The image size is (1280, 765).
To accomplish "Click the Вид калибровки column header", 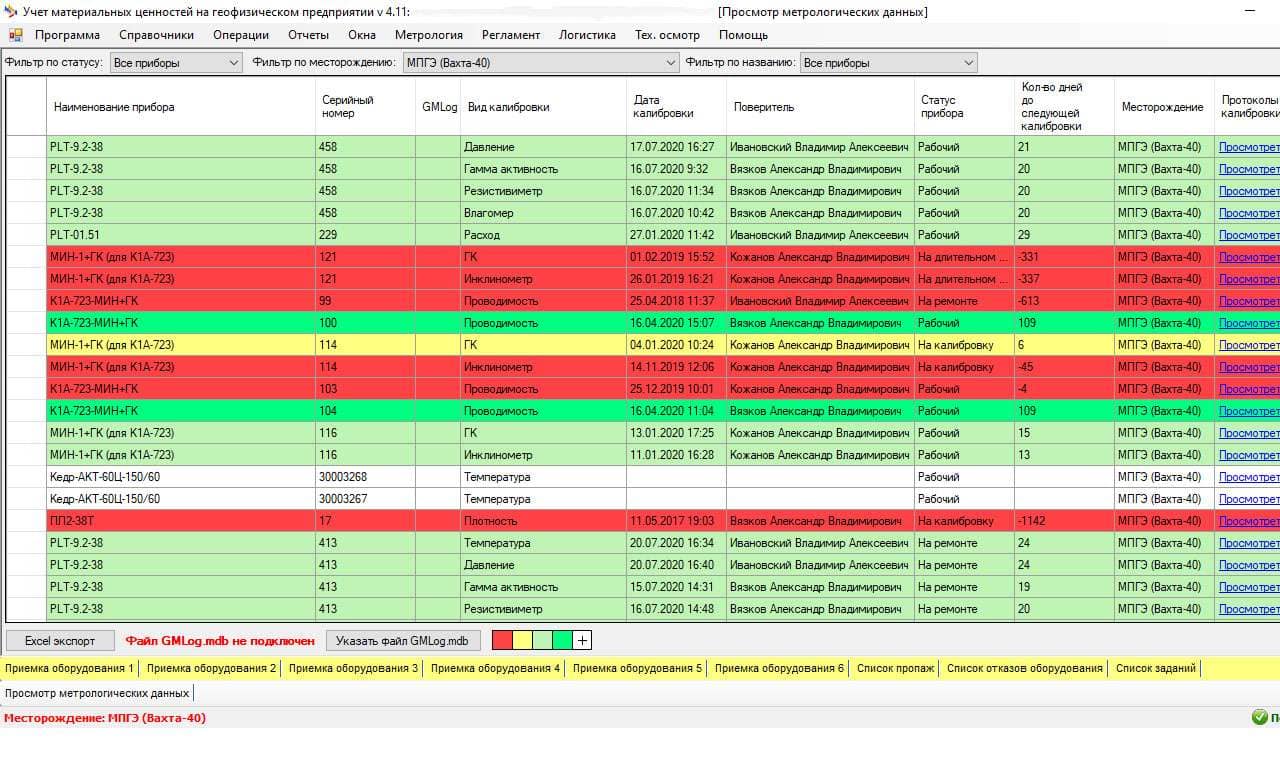I will 543,107.
